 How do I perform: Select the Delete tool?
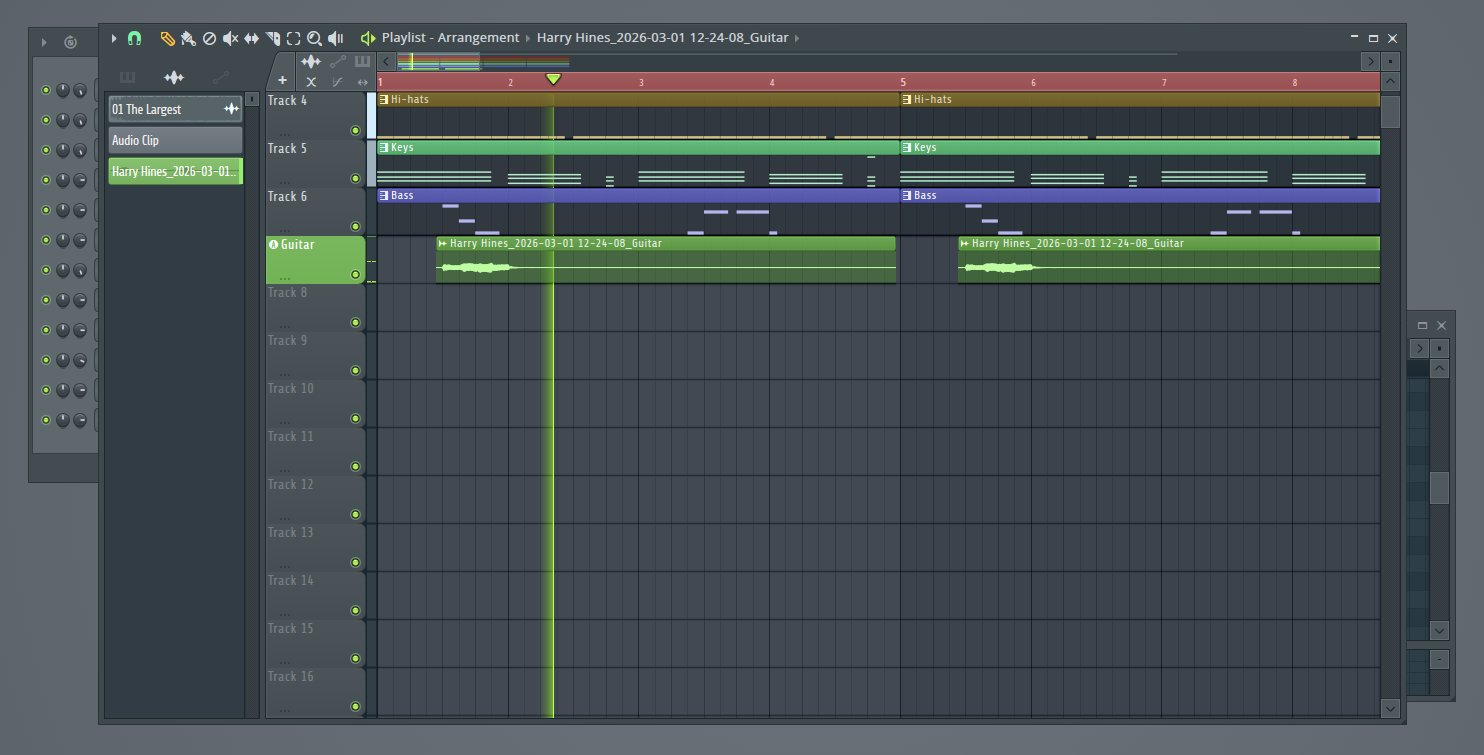pos(209,38)
